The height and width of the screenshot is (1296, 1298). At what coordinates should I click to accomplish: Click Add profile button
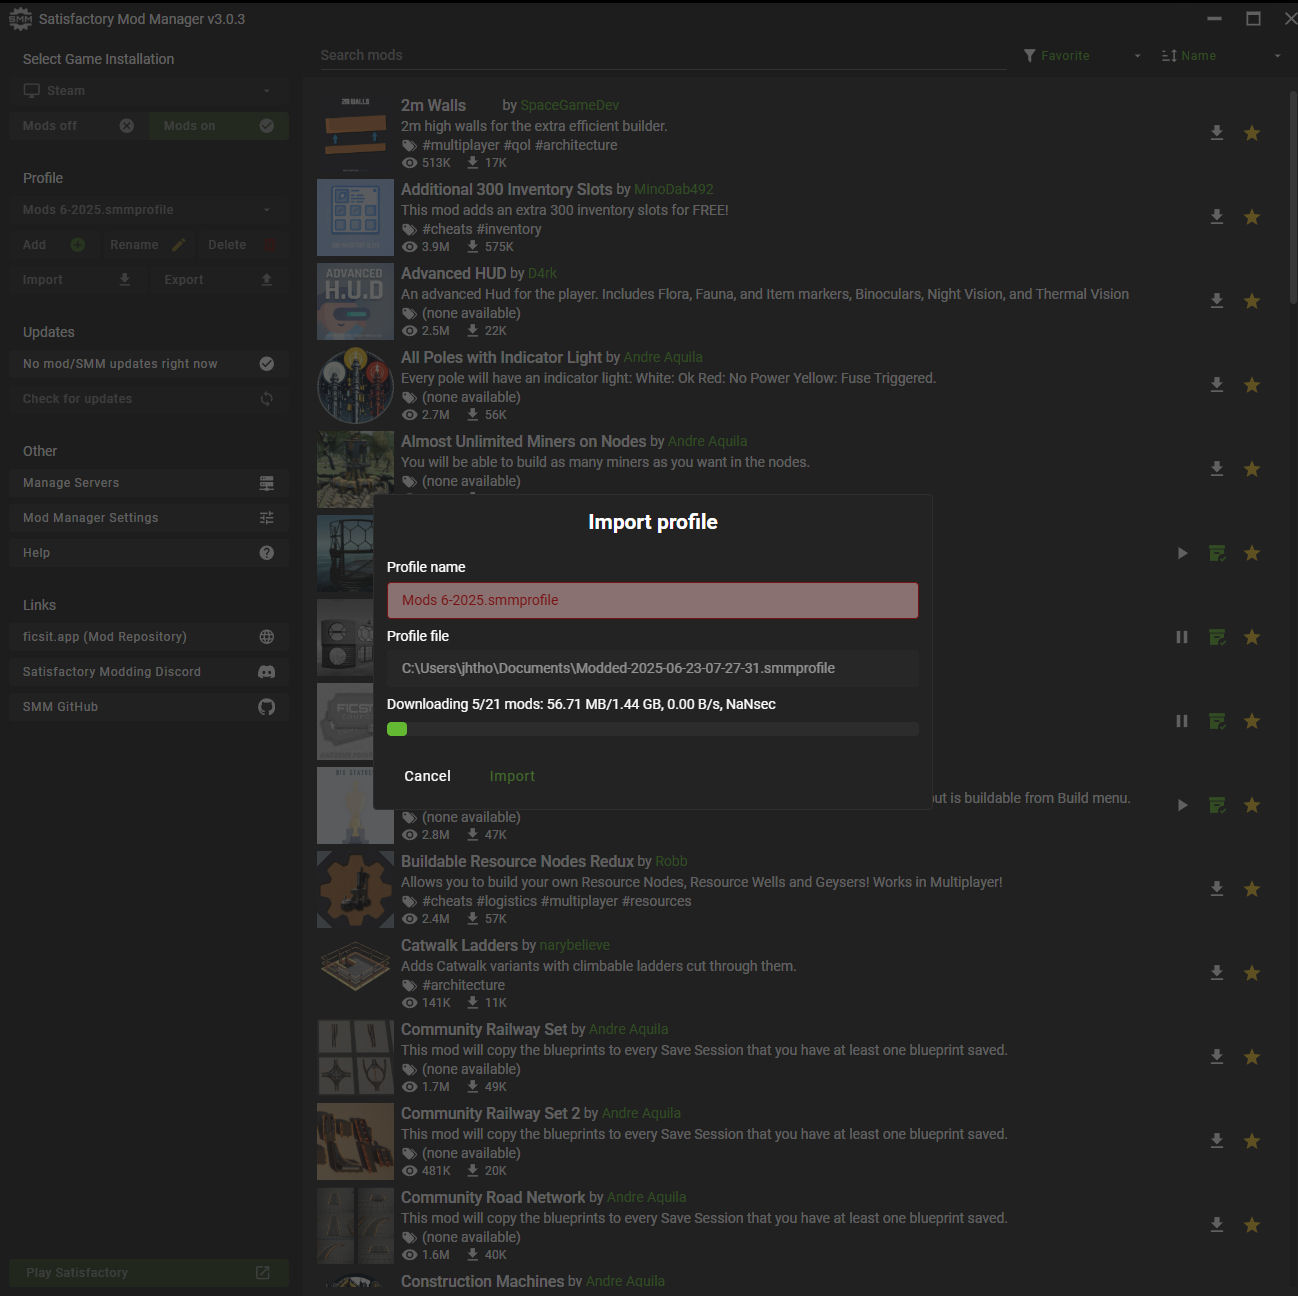(x=53, y=245)
